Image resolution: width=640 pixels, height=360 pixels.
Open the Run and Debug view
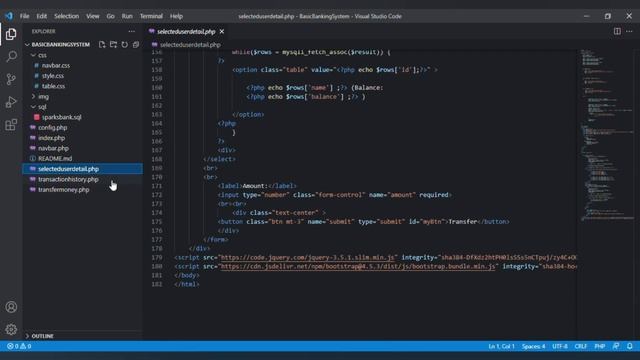[x=11, y=102]
